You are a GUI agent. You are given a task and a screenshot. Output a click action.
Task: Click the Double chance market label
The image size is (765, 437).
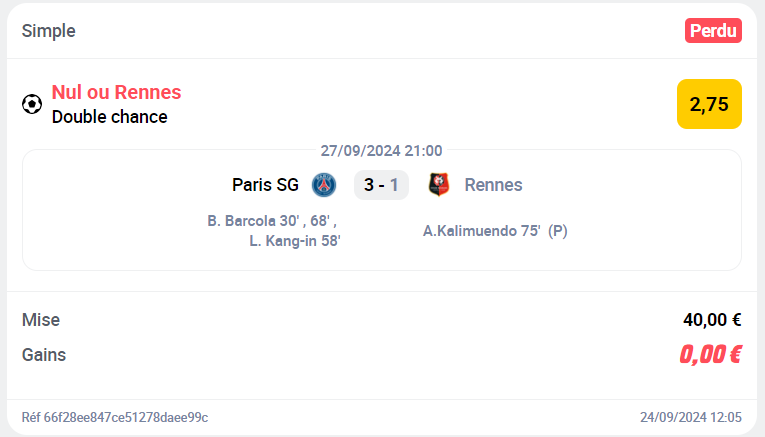[x=109, y=117]
